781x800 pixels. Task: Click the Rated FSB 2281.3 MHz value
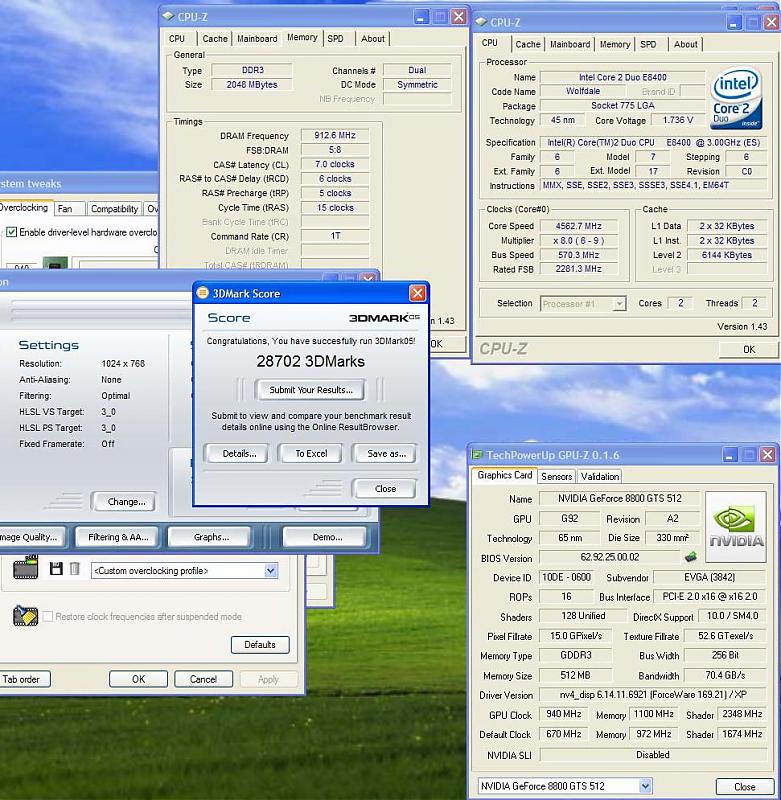[x=578, y=269]
